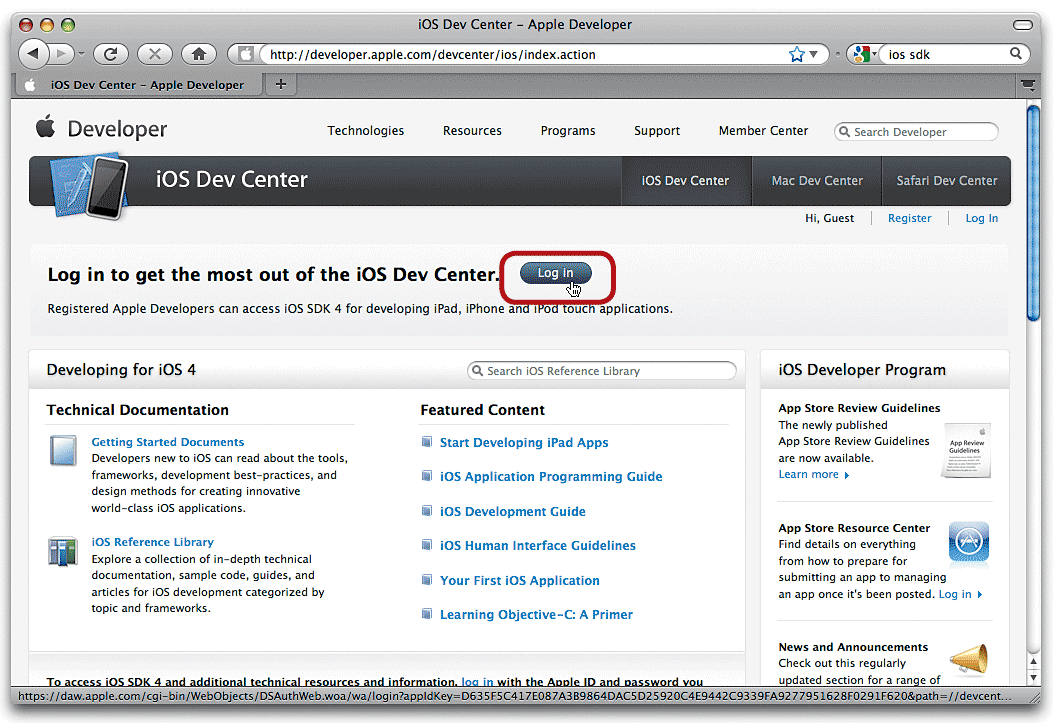Open the iOS Reference Library link
The width and height of the screenshot is (1054, 723).
[153, 542]
